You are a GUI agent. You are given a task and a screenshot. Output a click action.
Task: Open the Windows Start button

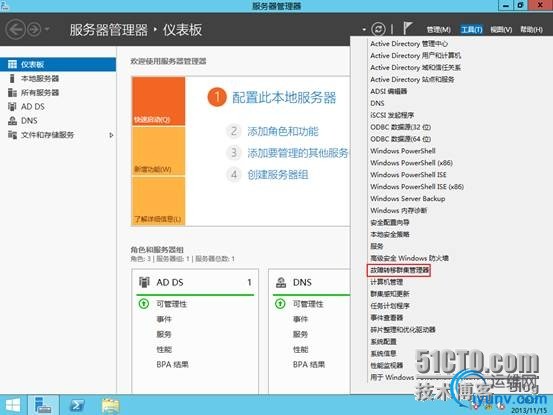[13, 405]
